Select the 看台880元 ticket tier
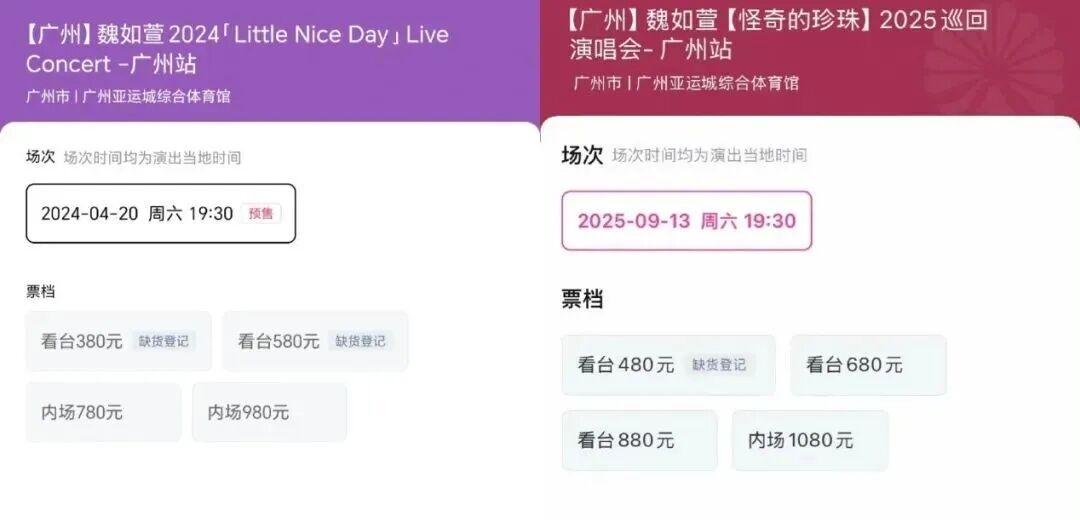Viewport: 1080px width, 520px height. click(x=639, y=440)
